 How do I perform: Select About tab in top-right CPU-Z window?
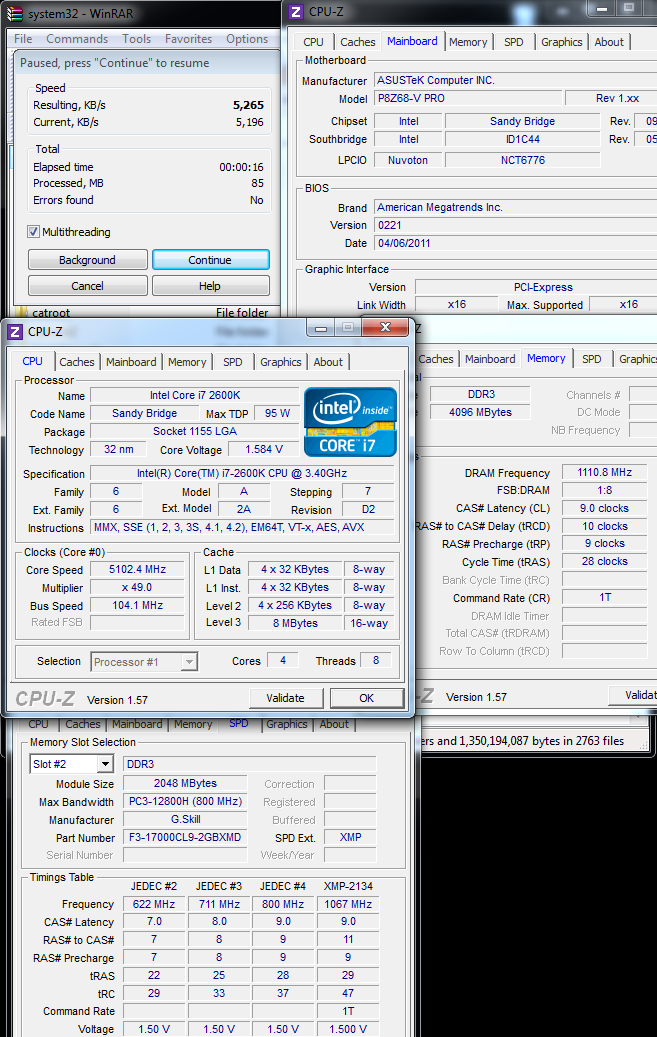(609, 42)
